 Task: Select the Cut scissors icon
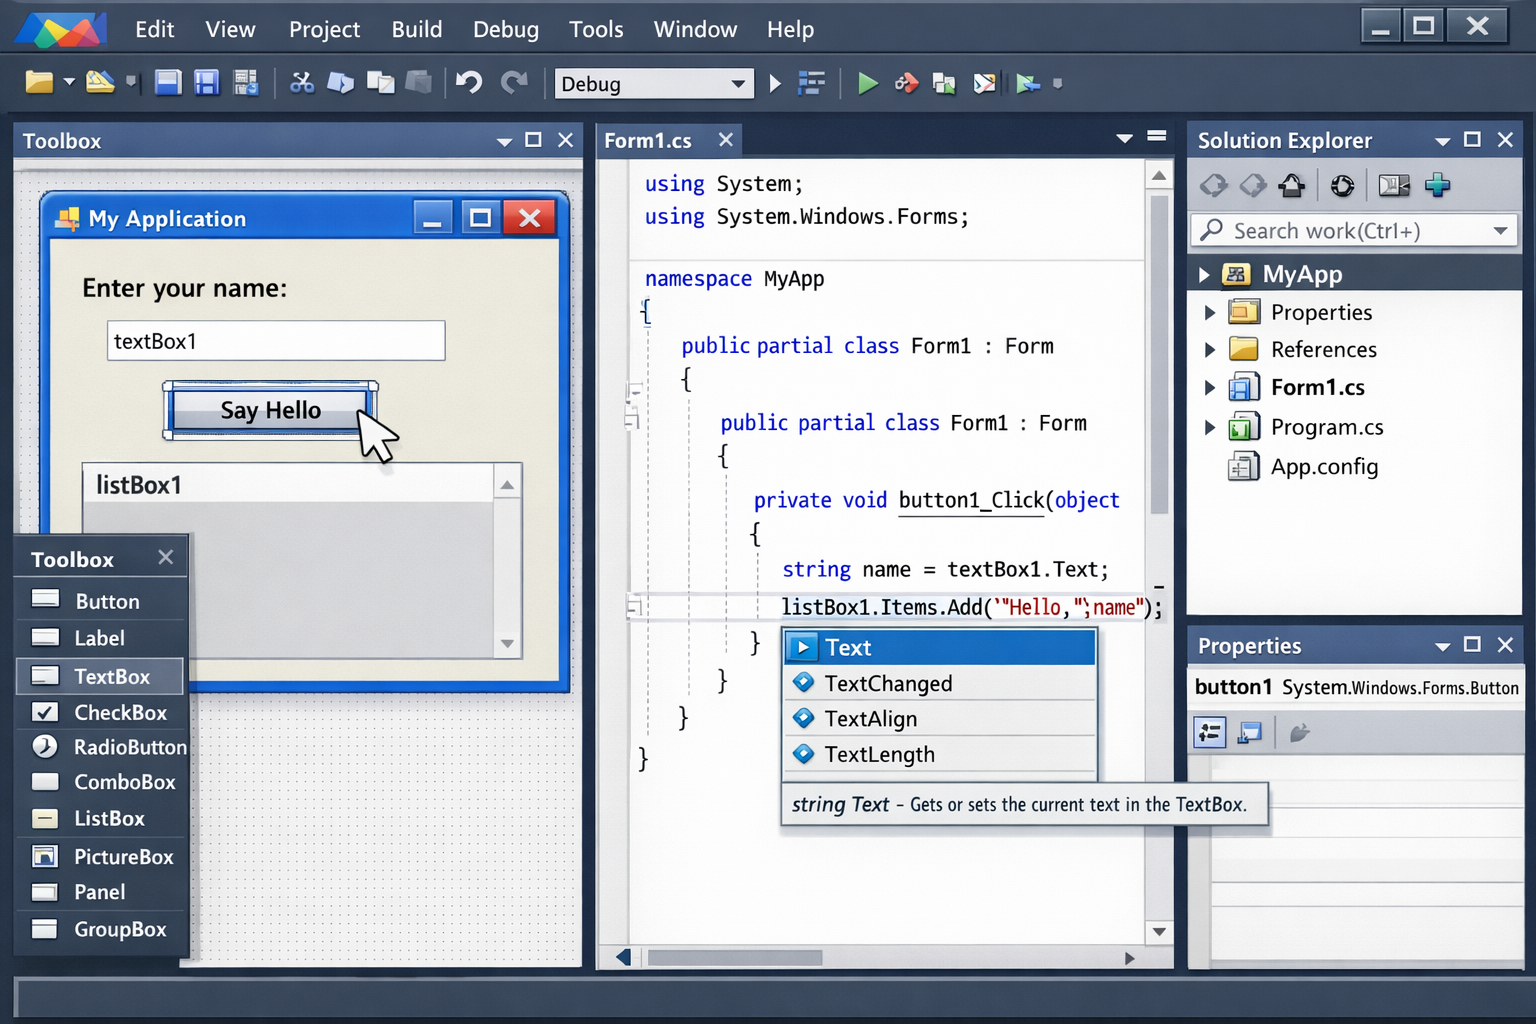point(302,83)
